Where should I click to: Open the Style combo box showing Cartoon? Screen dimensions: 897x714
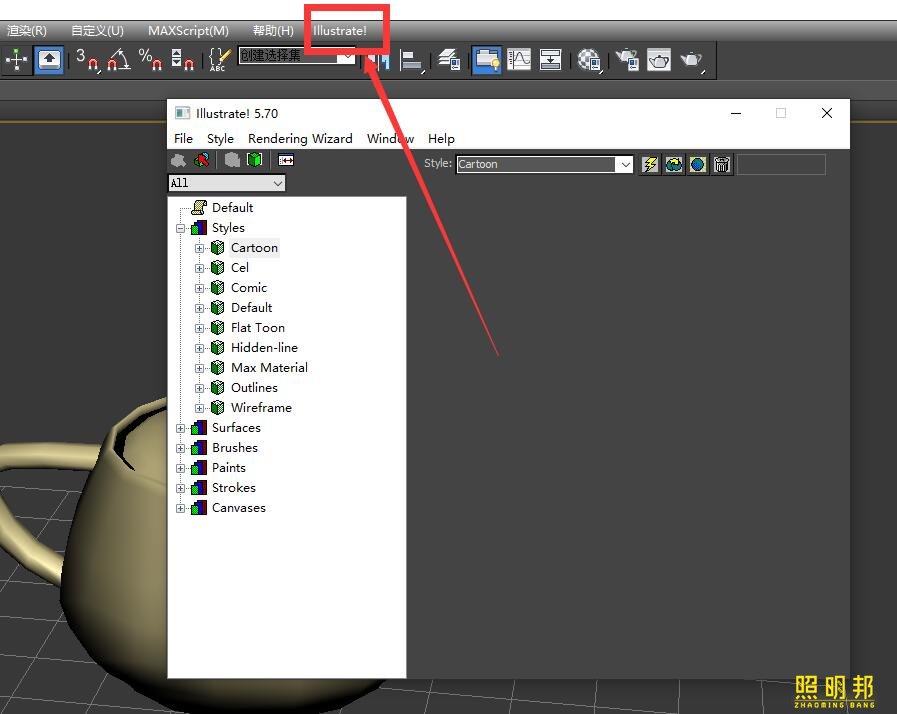click(544, 164)
